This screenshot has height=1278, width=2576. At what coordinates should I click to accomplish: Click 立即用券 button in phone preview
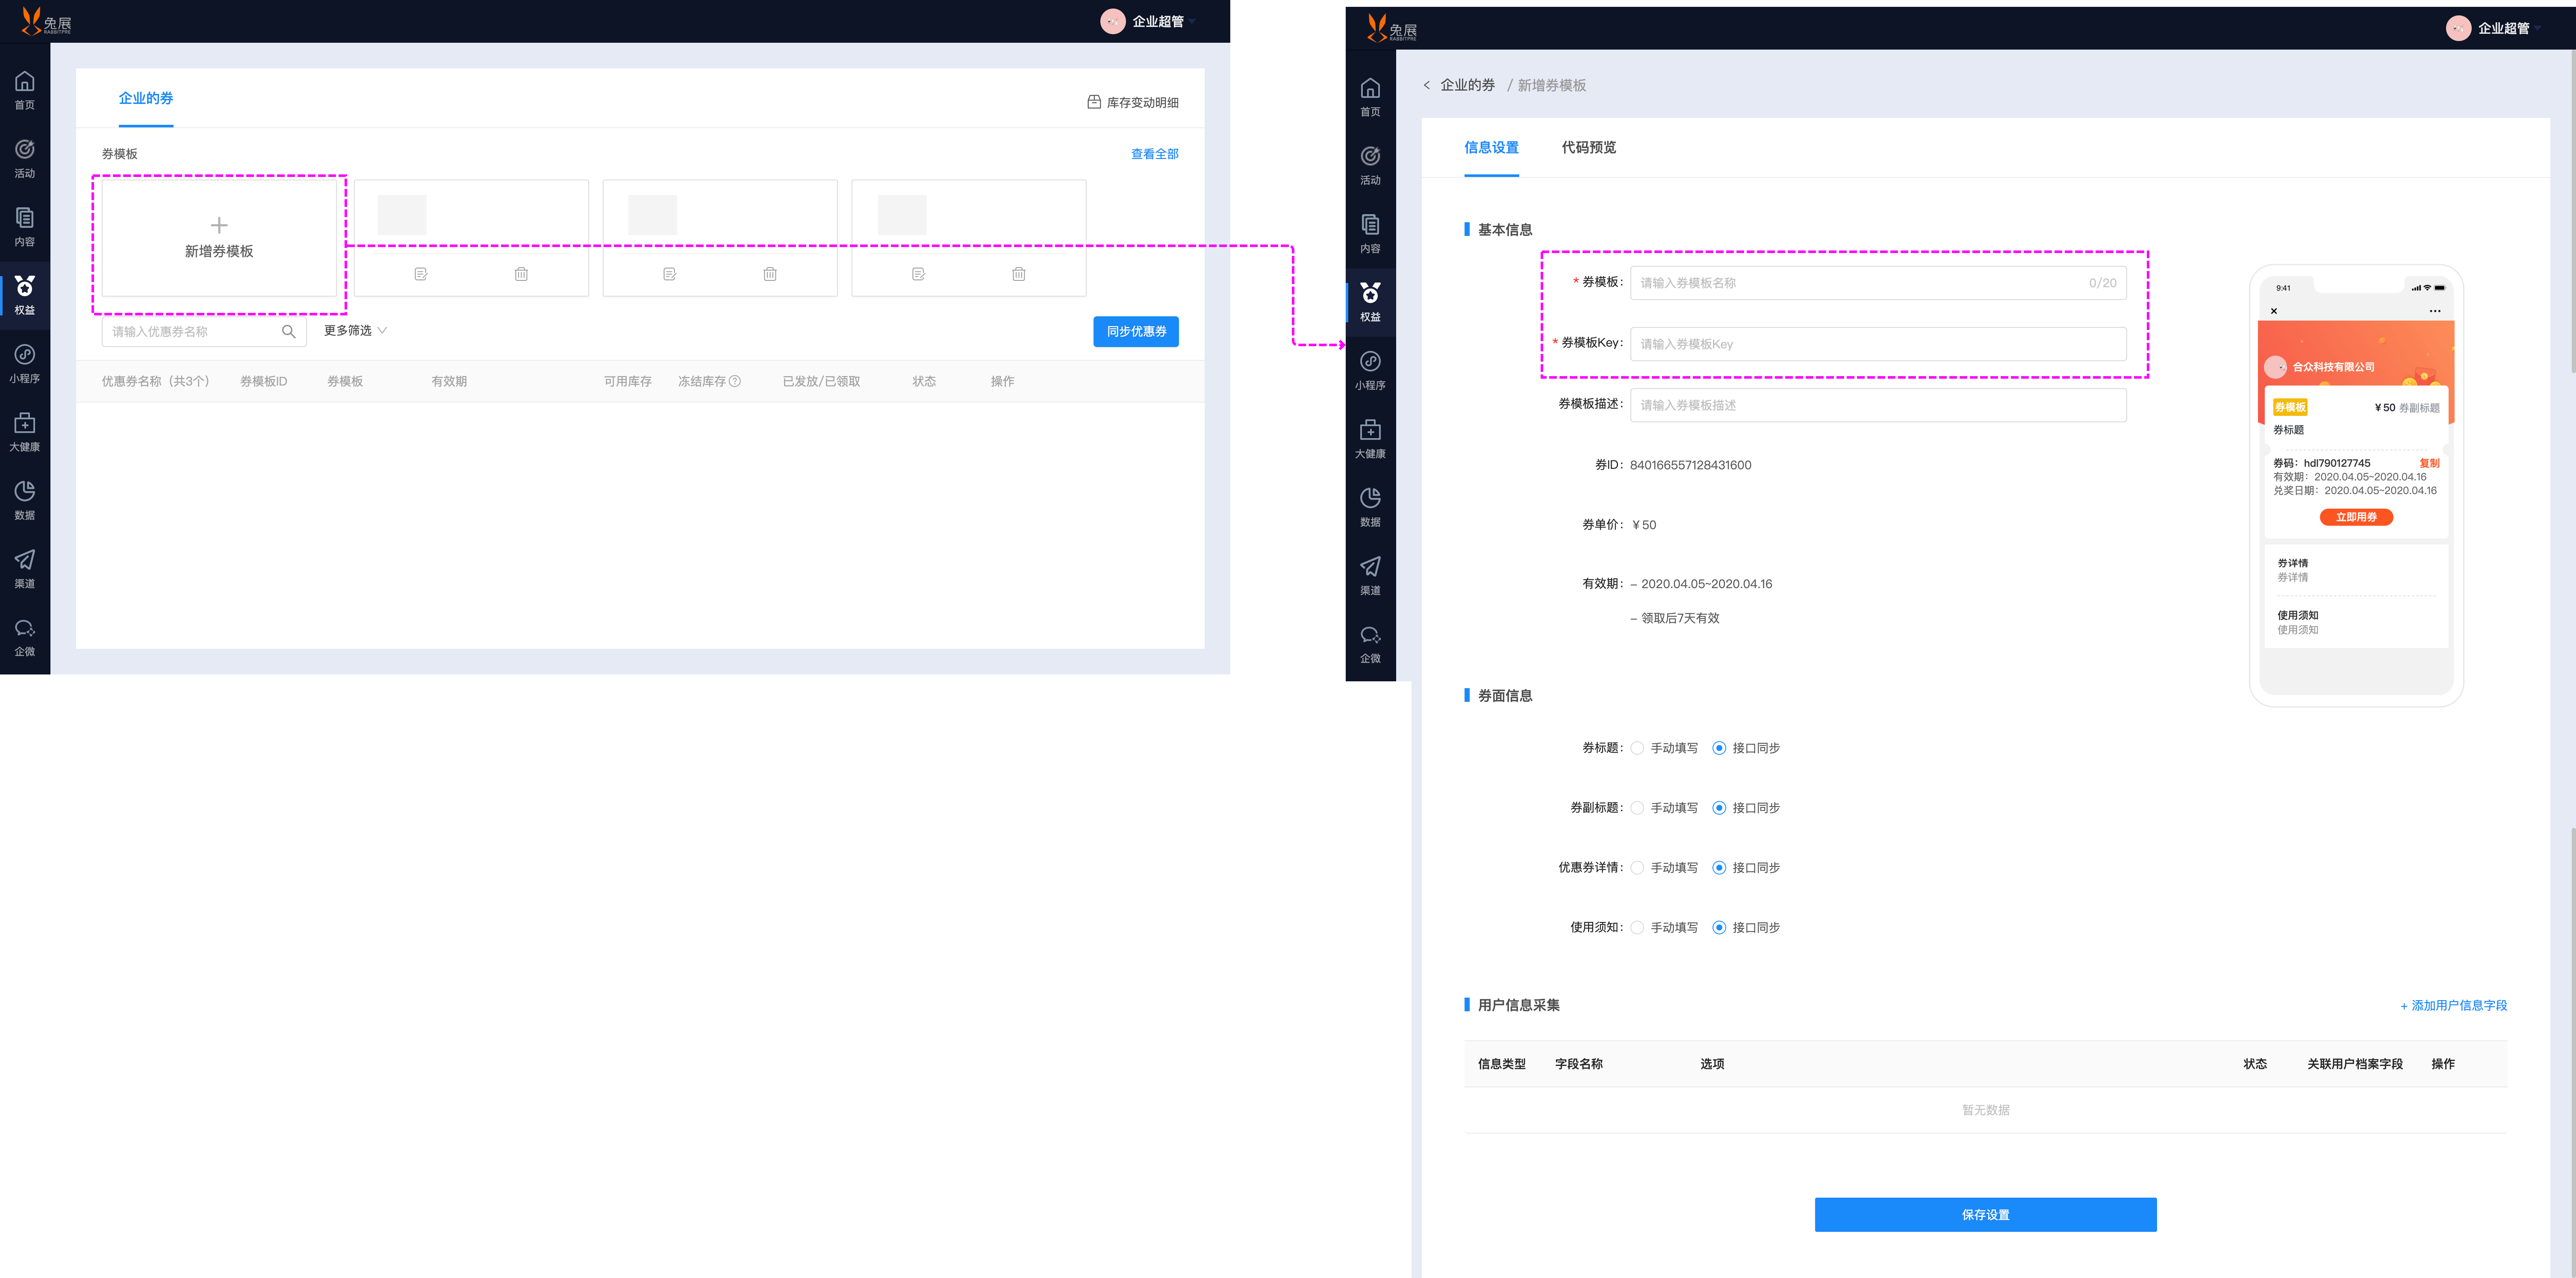pos(2356,517)
